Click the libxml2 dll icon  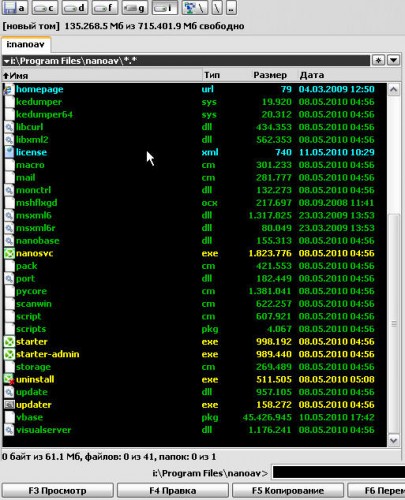(9, 140)
